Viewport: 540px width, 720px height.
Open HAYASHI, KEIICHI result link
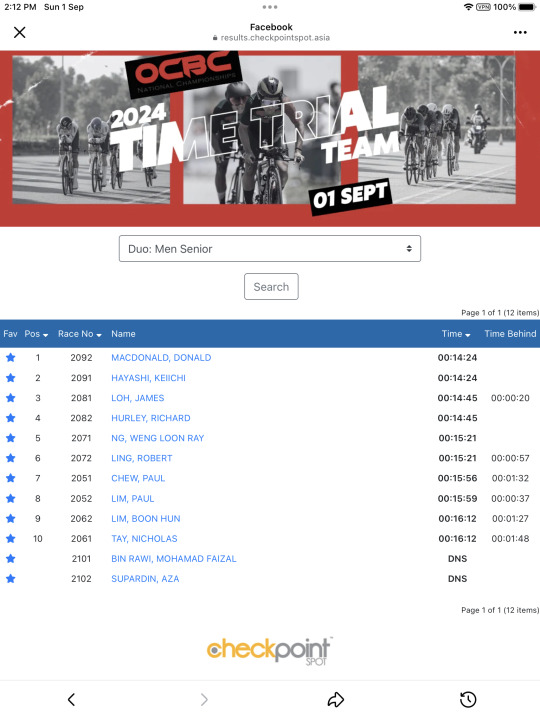148,377
